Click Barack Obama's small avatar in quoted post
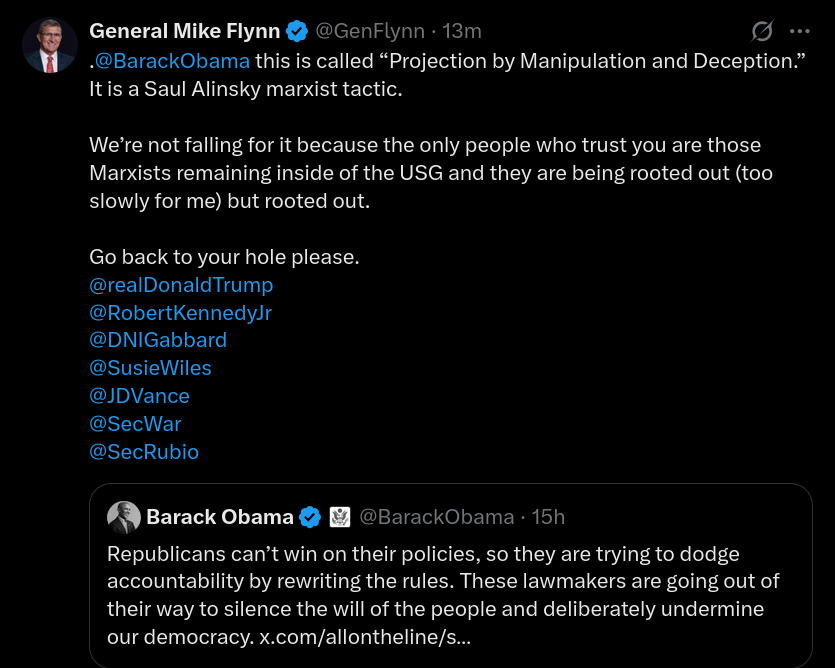Viewport: 835px width, 668px height. click(124, 517)
